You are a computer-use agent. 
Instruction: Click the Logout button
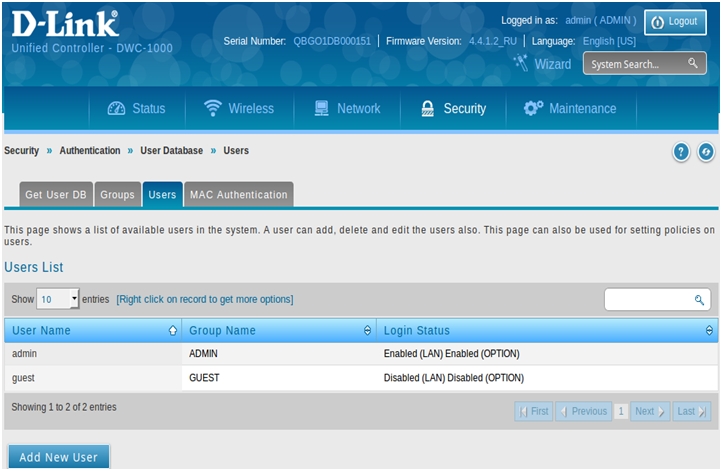(675, 22)
